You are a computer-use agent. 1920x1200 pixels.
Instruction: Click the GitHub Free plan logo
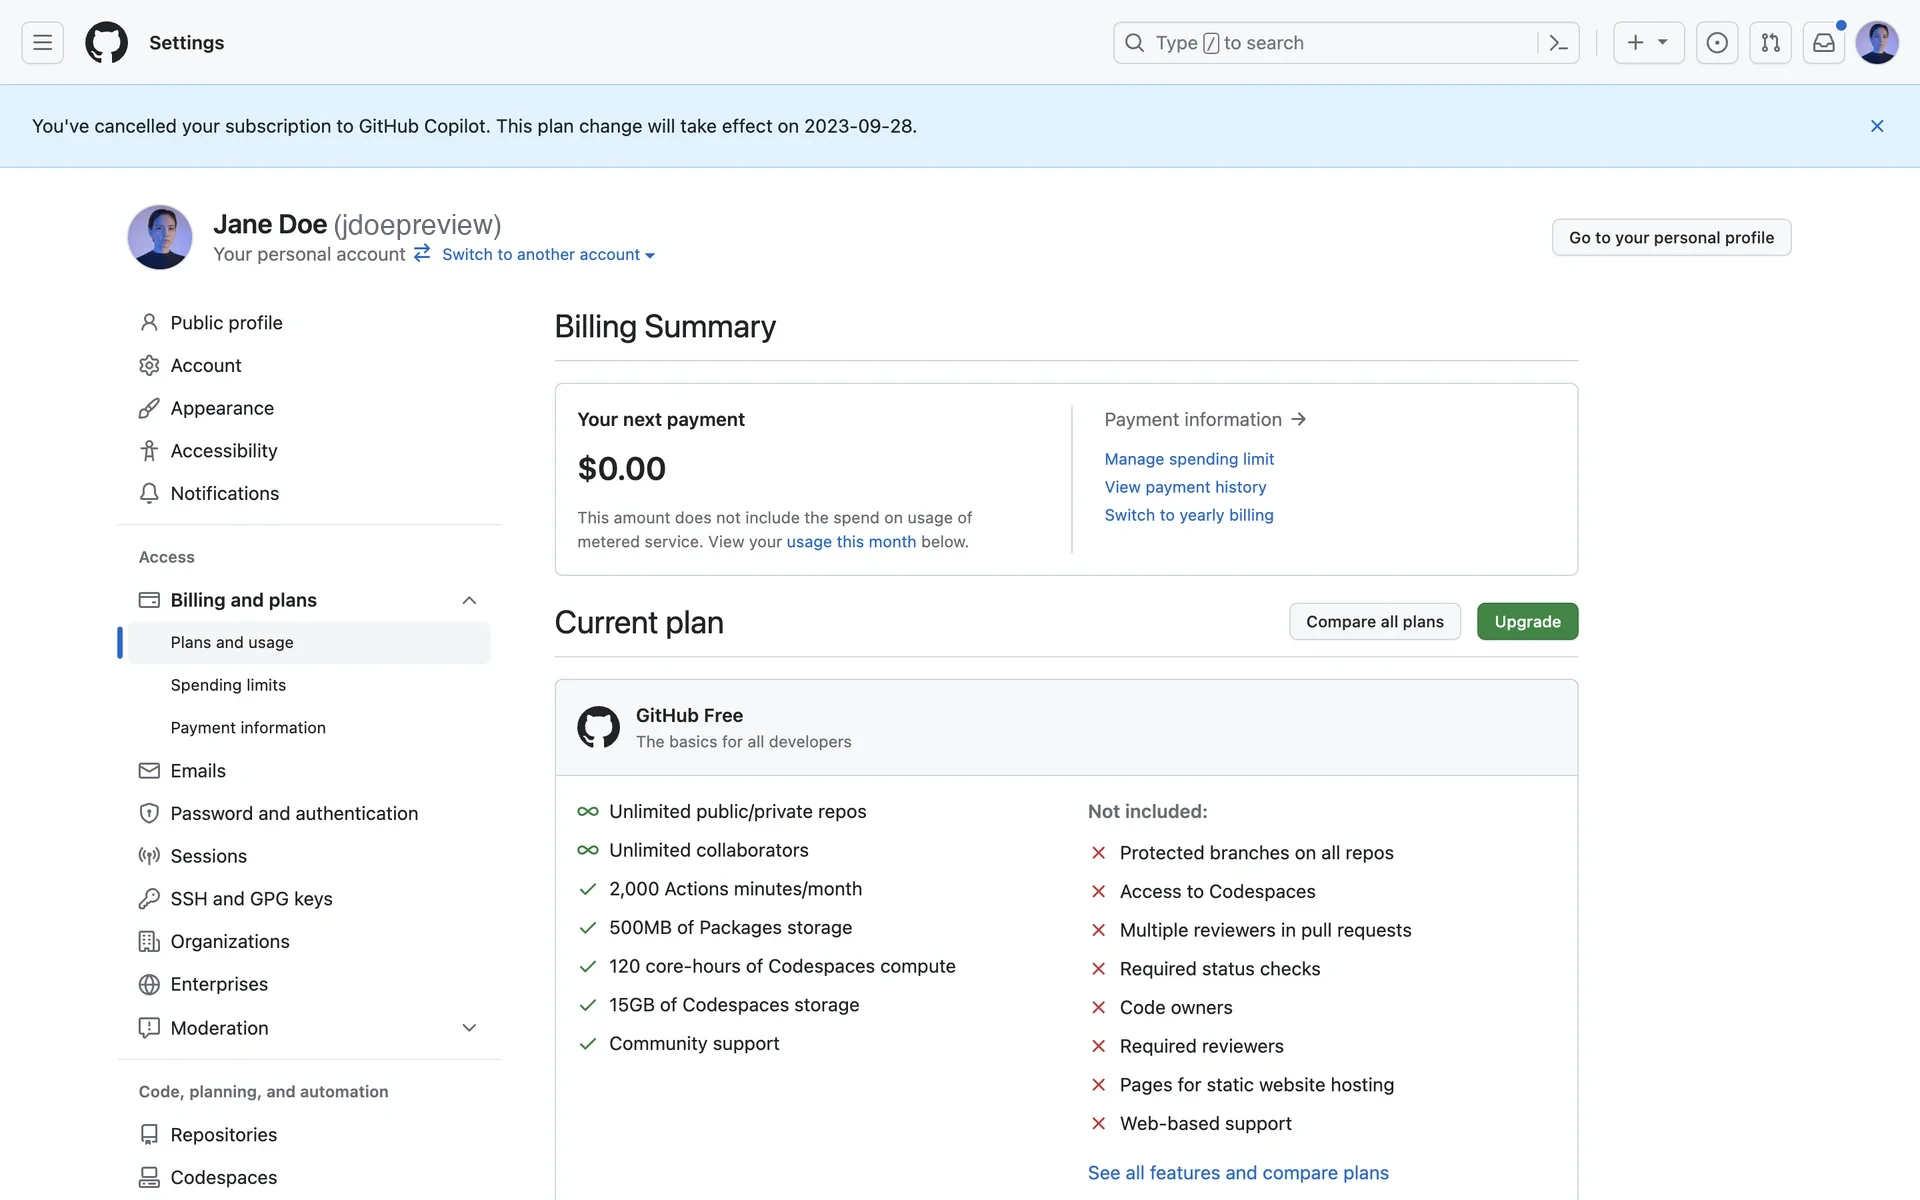[x=598, y=727]
